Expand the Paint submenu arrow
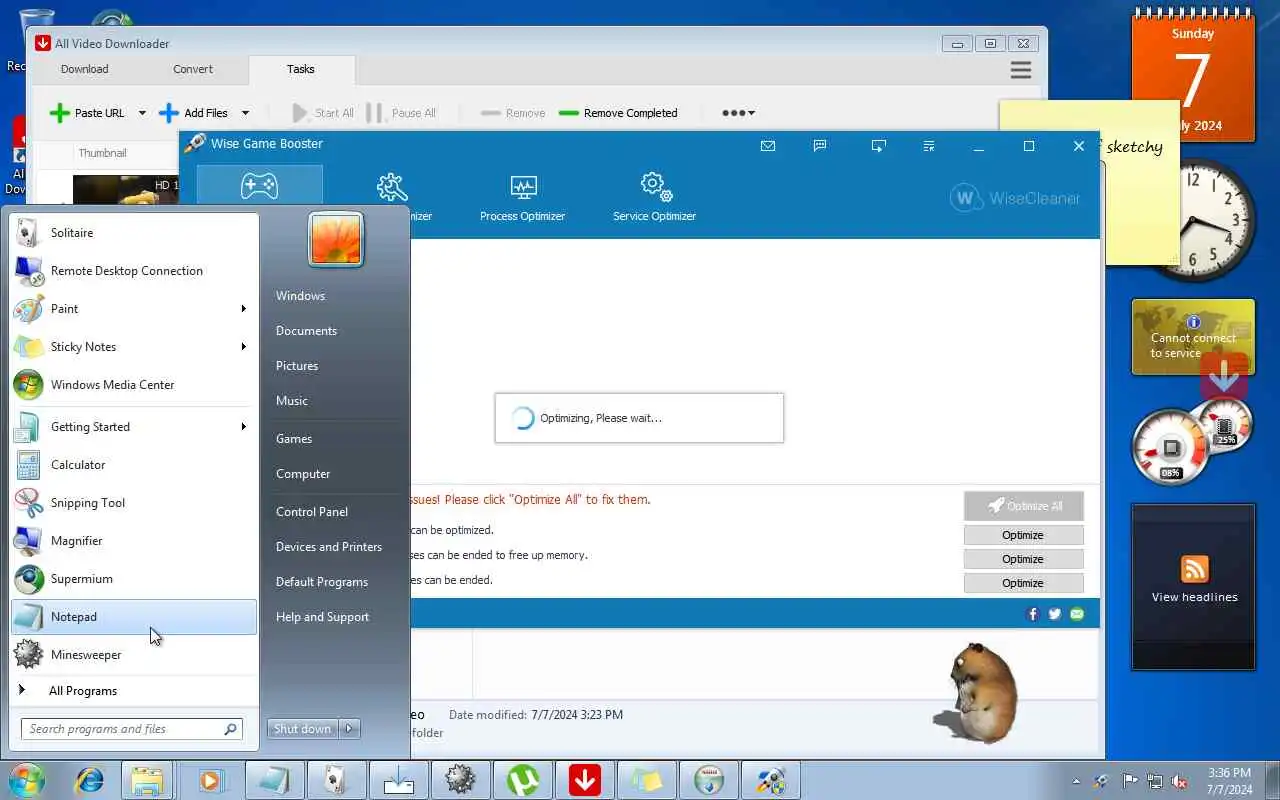The height and width of the screenshot is (800, 1280). click(243, 309)
